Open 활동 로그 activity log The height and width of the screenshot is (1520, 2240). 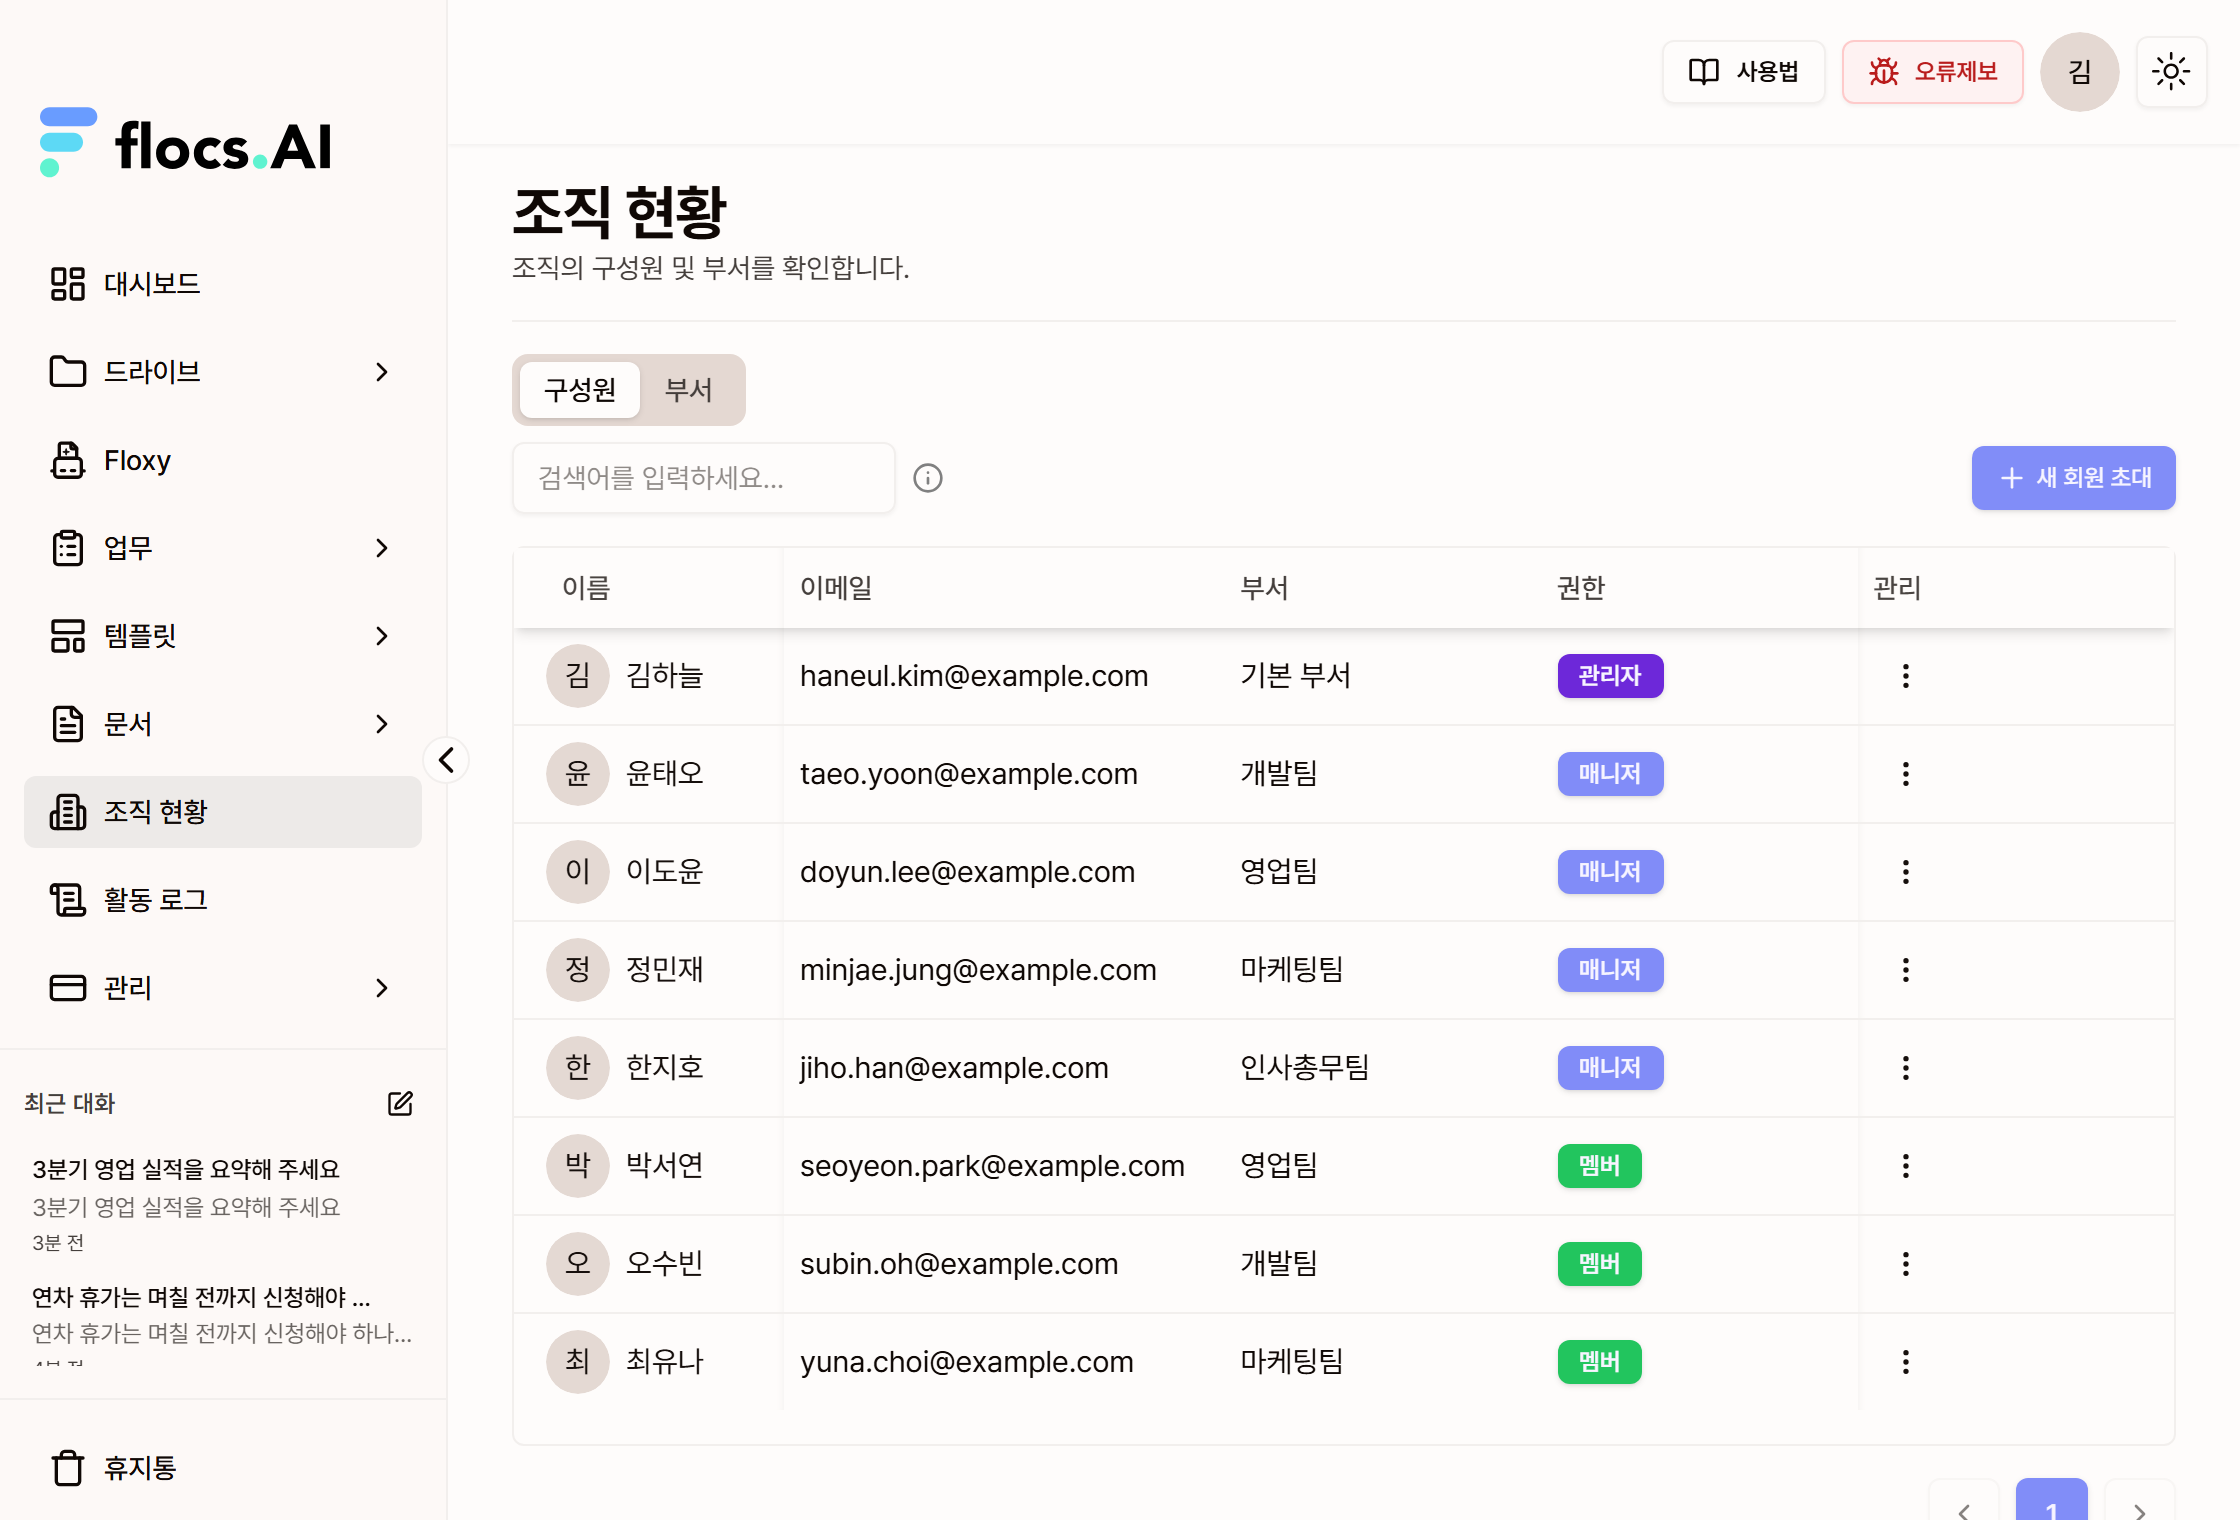pyautogui.click(x=223, y=900)
